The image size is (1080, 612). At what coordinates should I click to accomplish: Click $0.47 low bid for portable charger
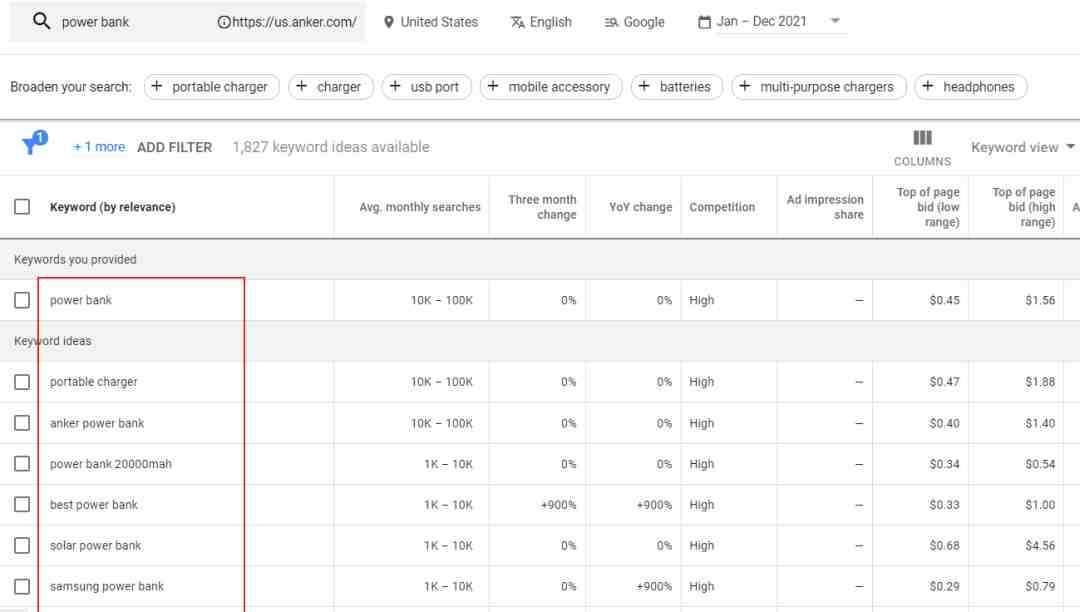[x=944, y=382]
